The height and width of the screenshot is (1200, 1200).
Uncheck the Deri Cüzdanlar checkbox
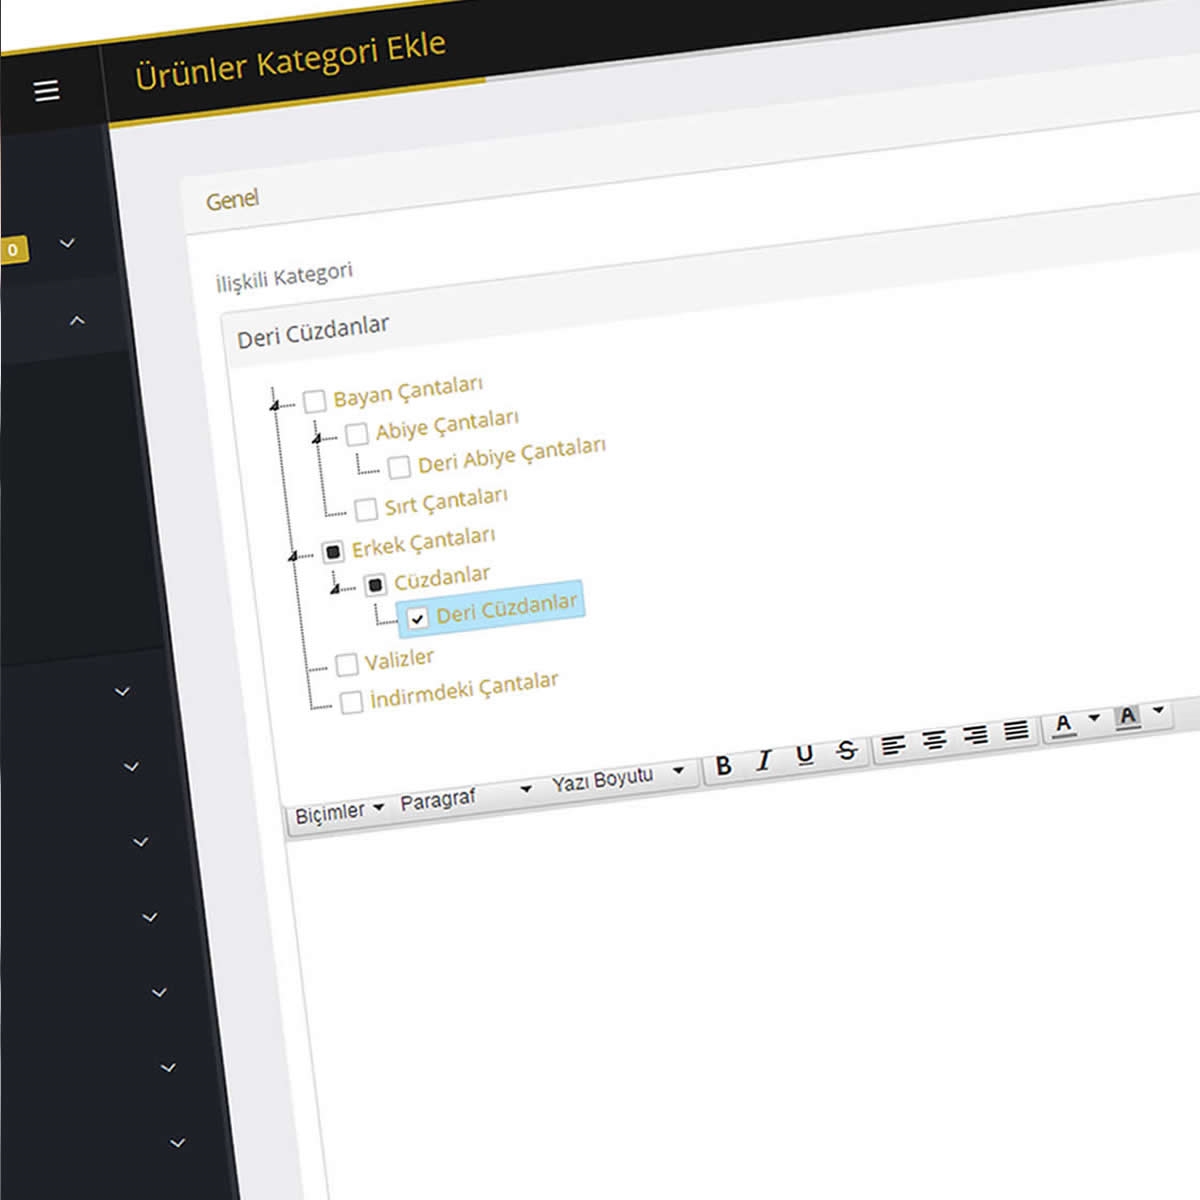click(x=417, y=618)
